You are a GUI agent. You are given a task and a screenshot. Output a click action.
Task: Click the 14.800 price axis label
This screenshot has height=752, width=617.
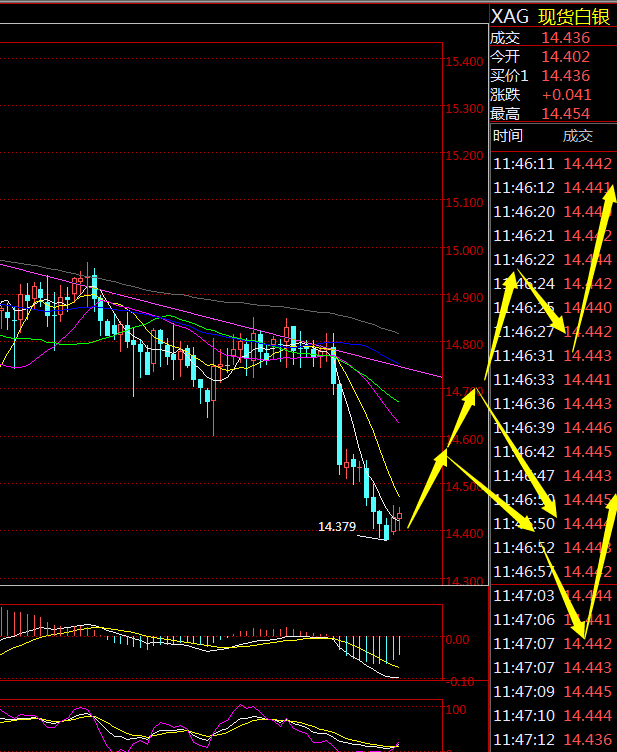[x=465, y=344]
